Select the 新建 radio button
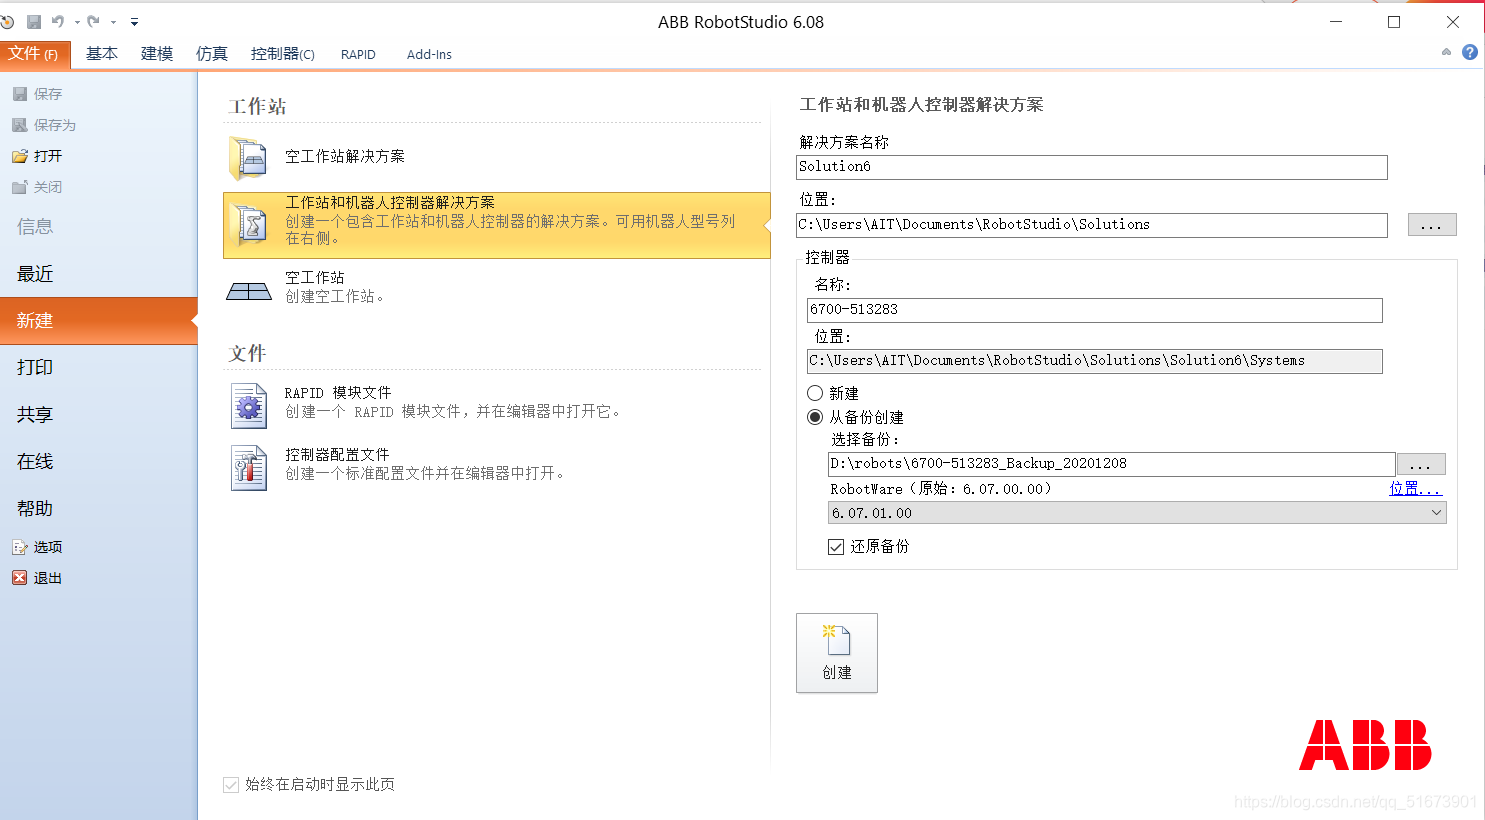 coord(815,393)
